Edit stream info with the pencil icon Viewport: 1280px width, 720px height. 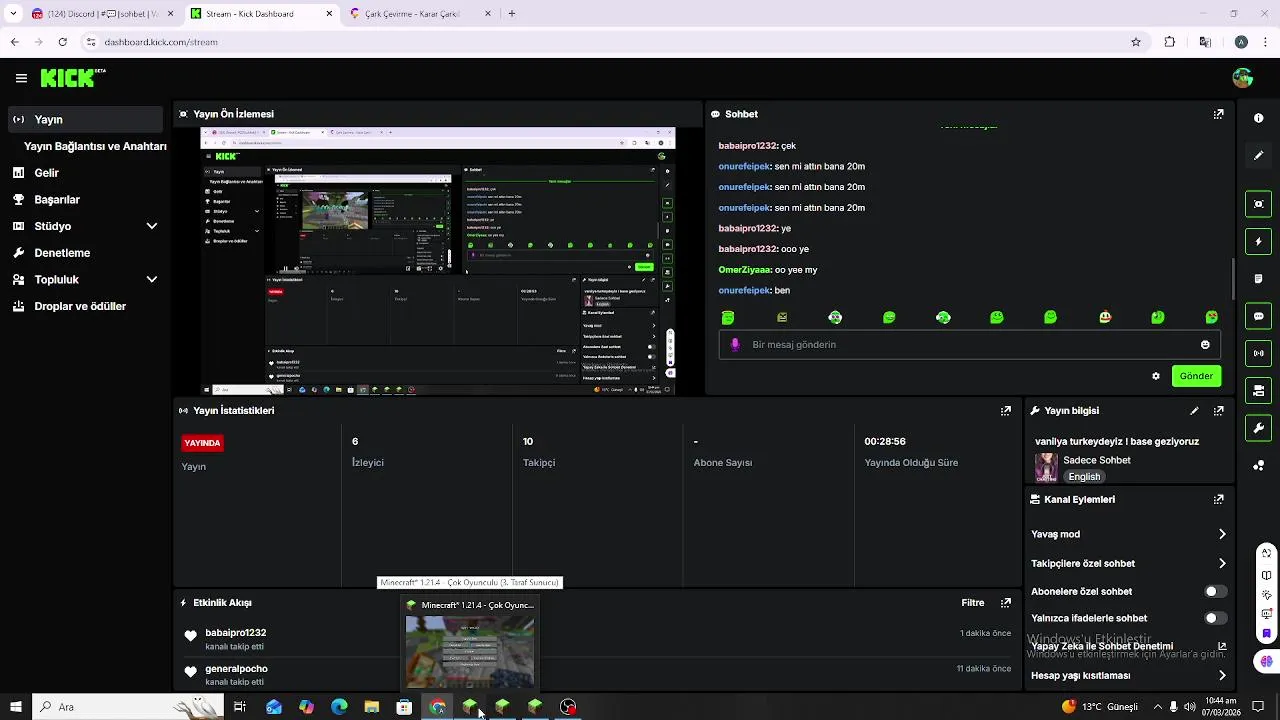1194,410
